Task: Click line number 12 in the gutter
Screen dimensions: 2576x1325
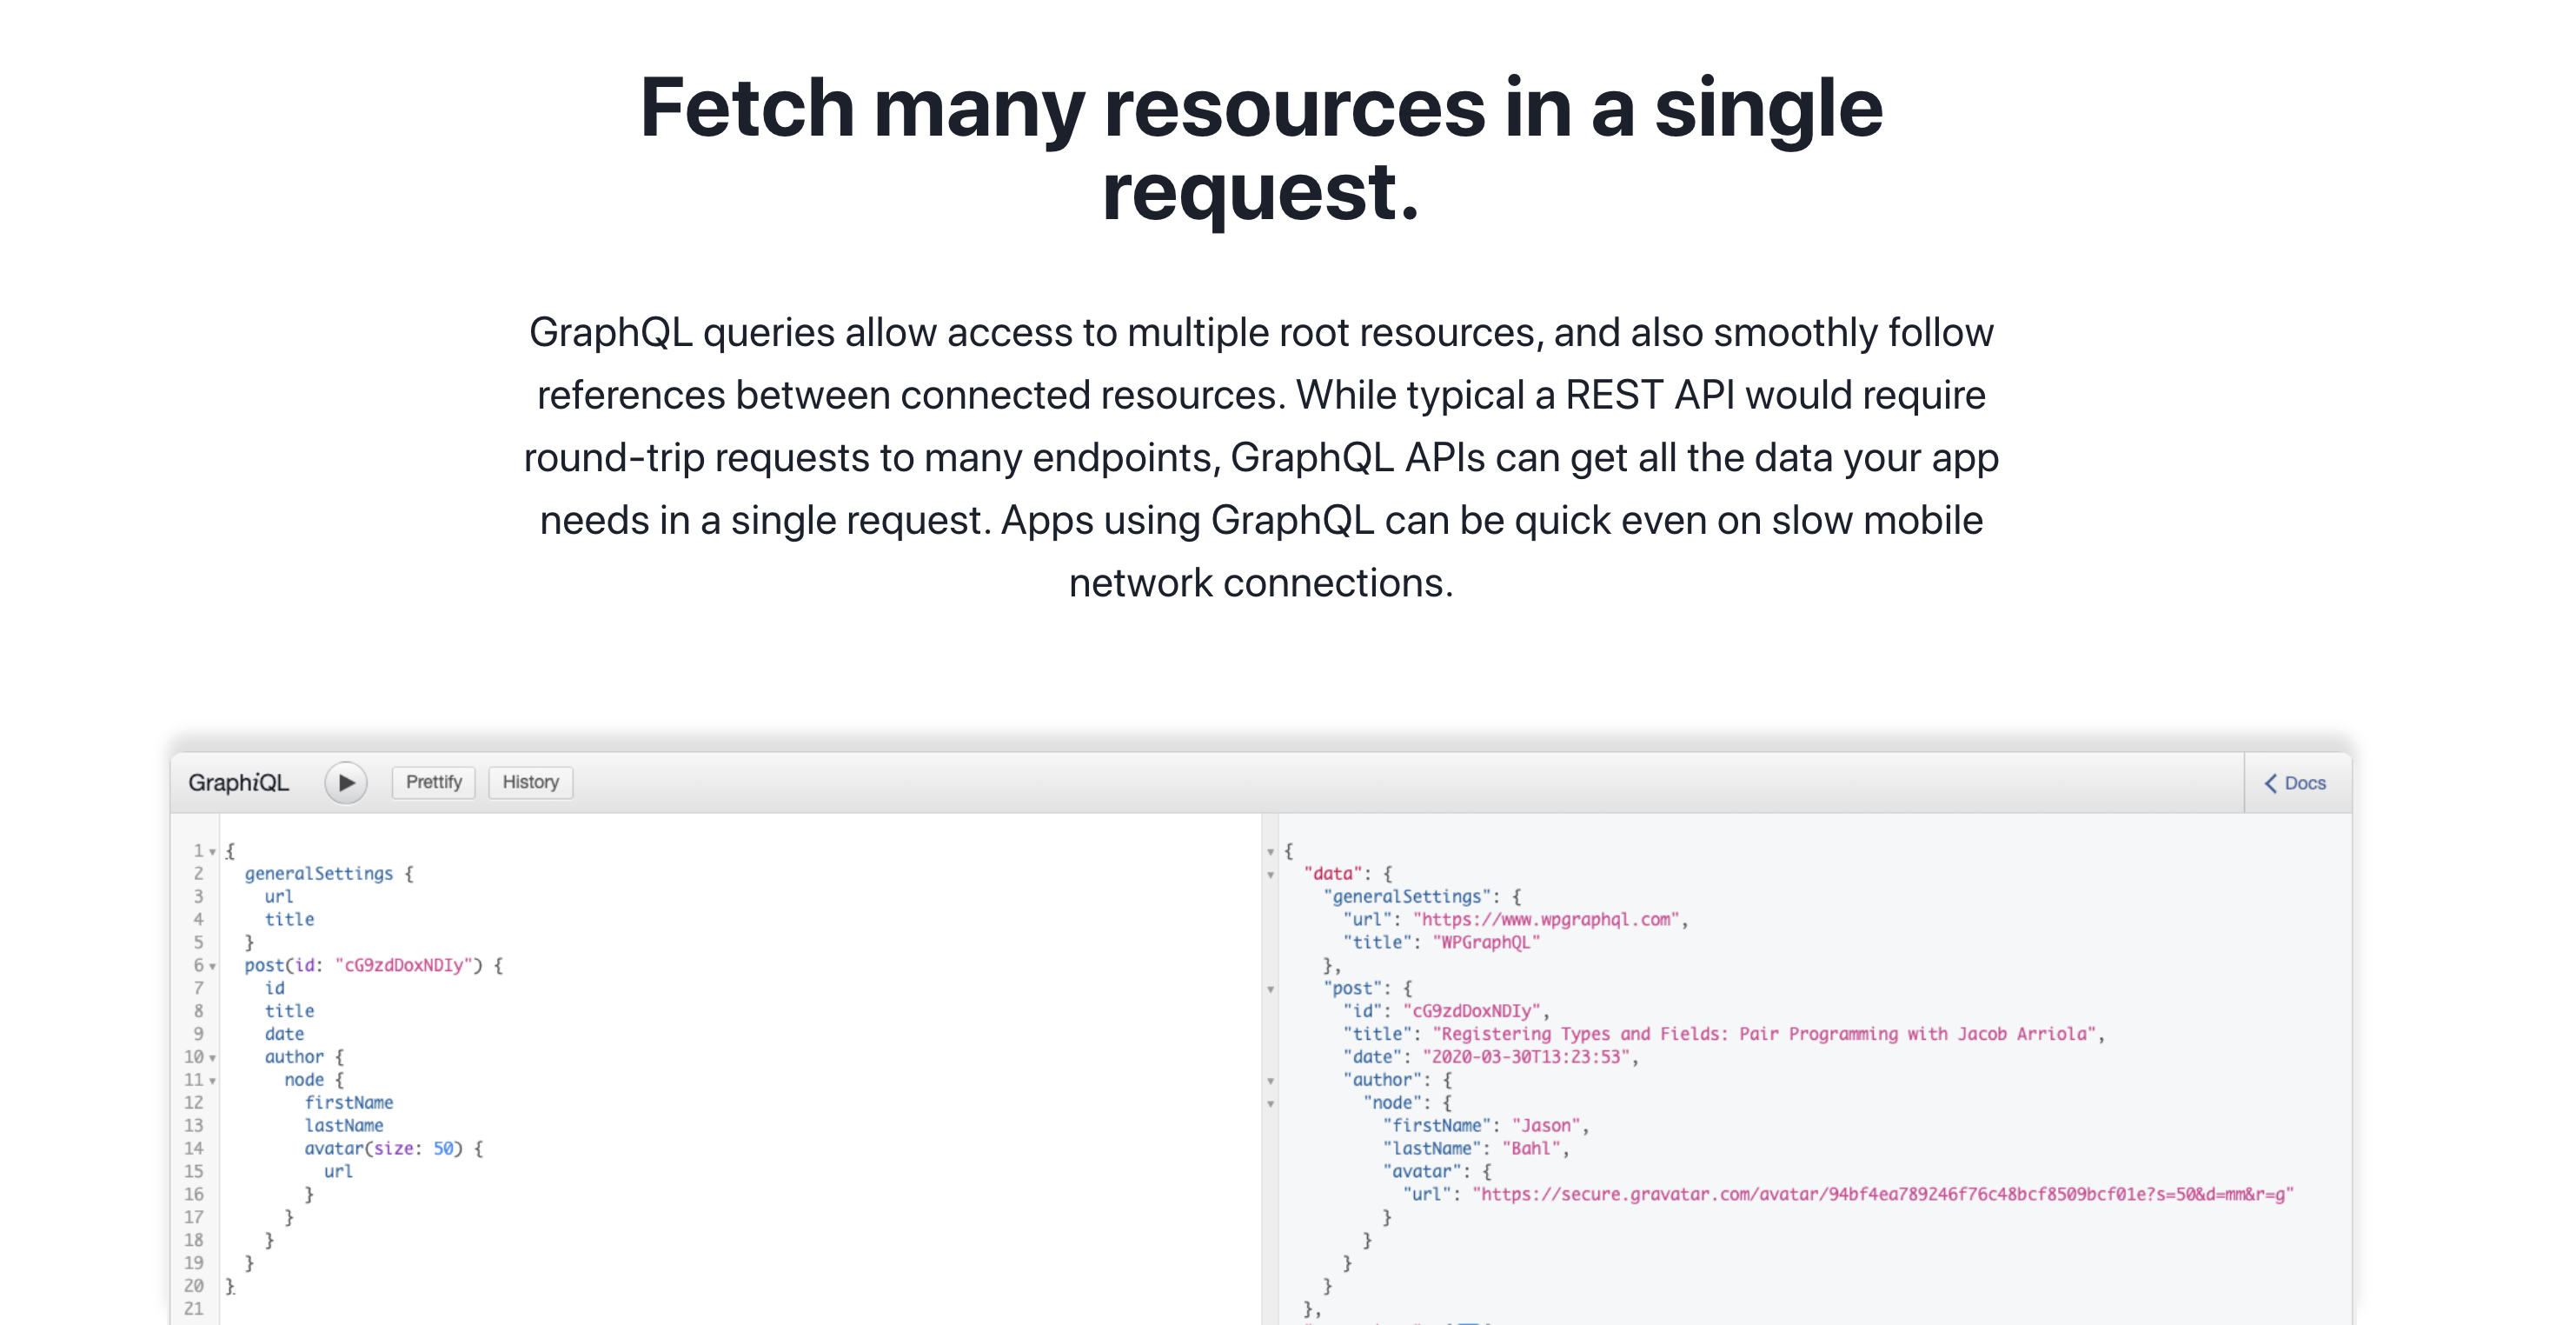Action: 193,1102
